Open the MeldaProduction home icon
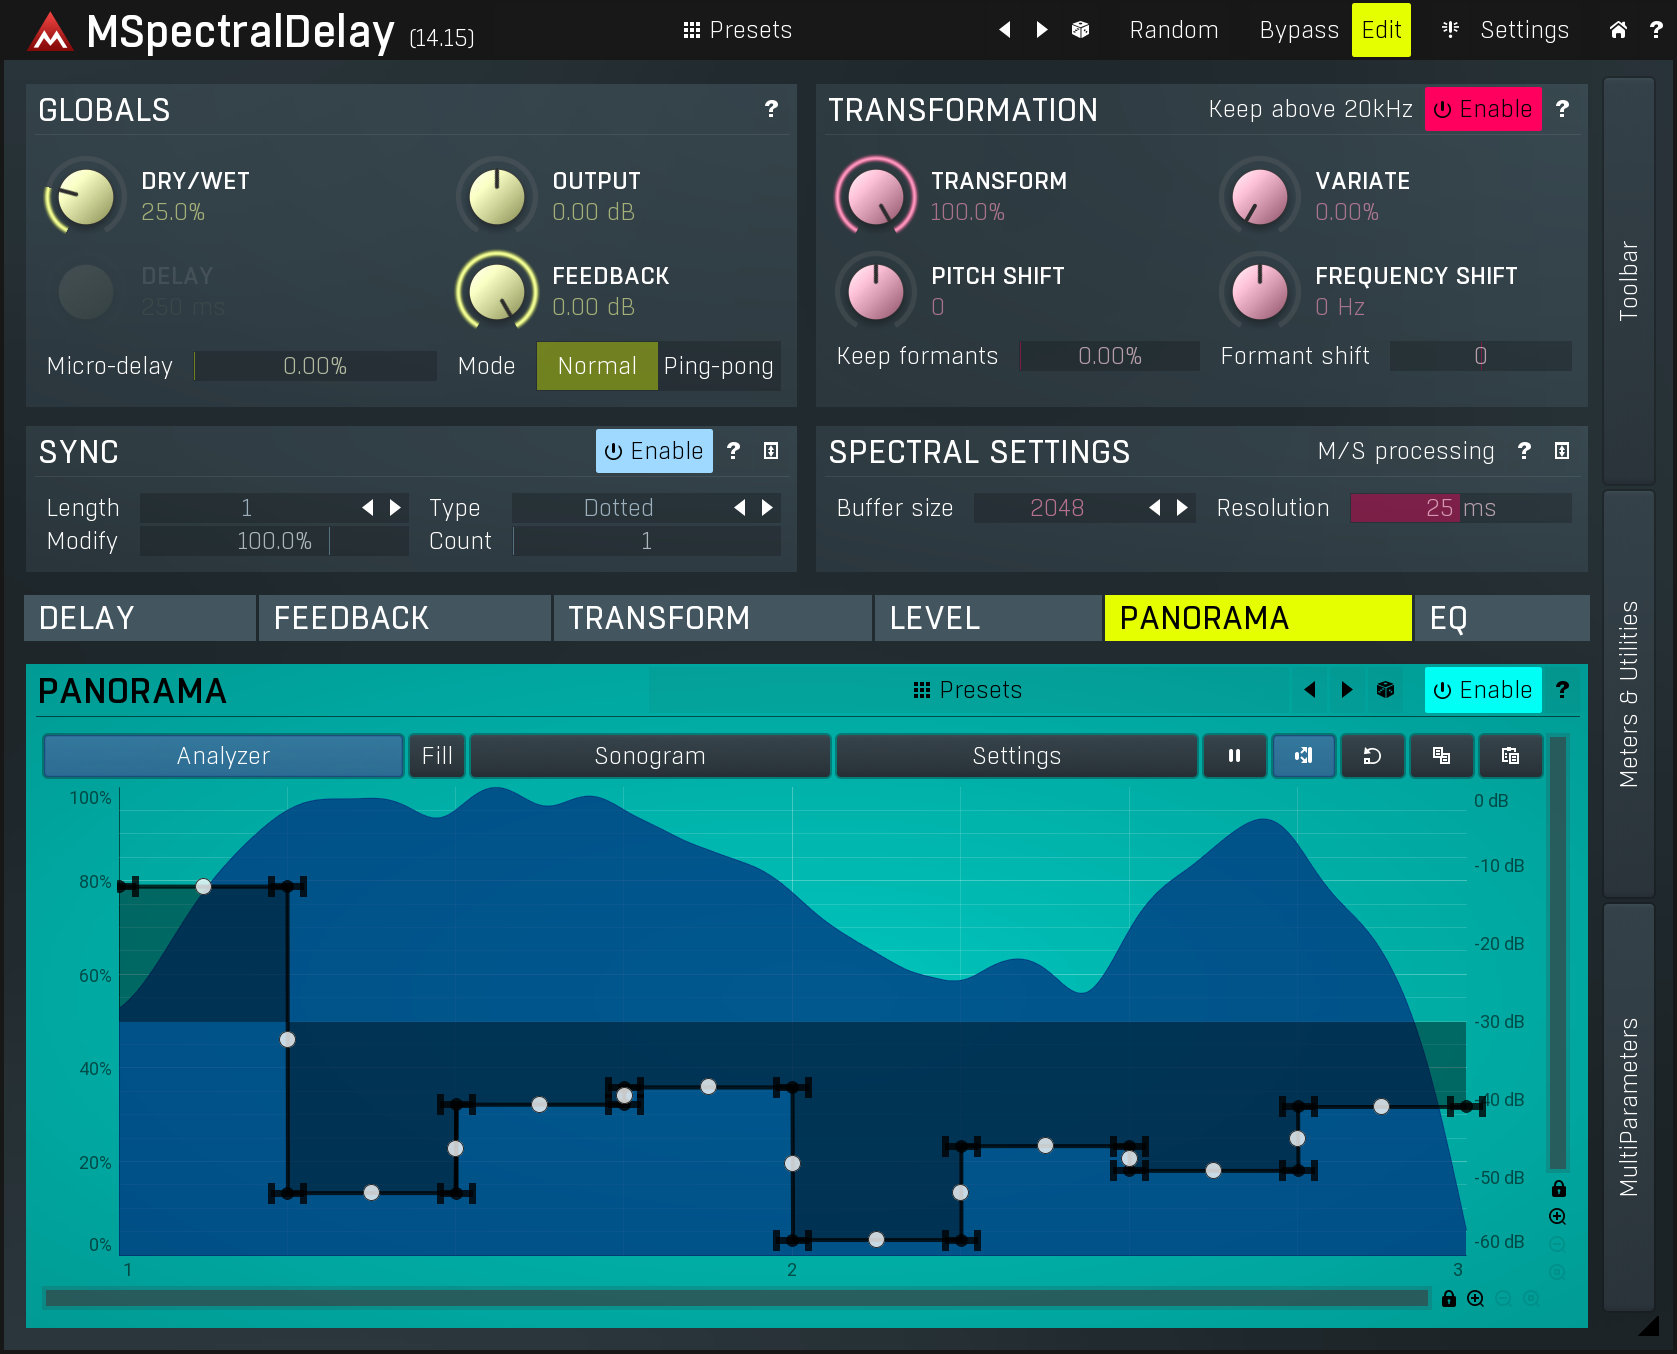1677x1354 pixels. pos(1618,30)
